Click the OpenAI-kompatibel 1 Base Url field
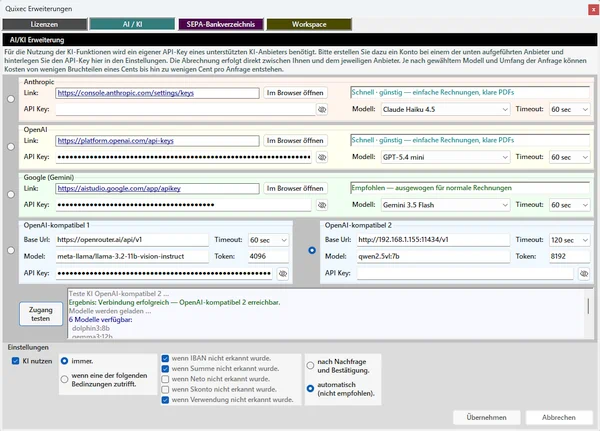This screenshot has width=600, height=431. coord(132,240)
